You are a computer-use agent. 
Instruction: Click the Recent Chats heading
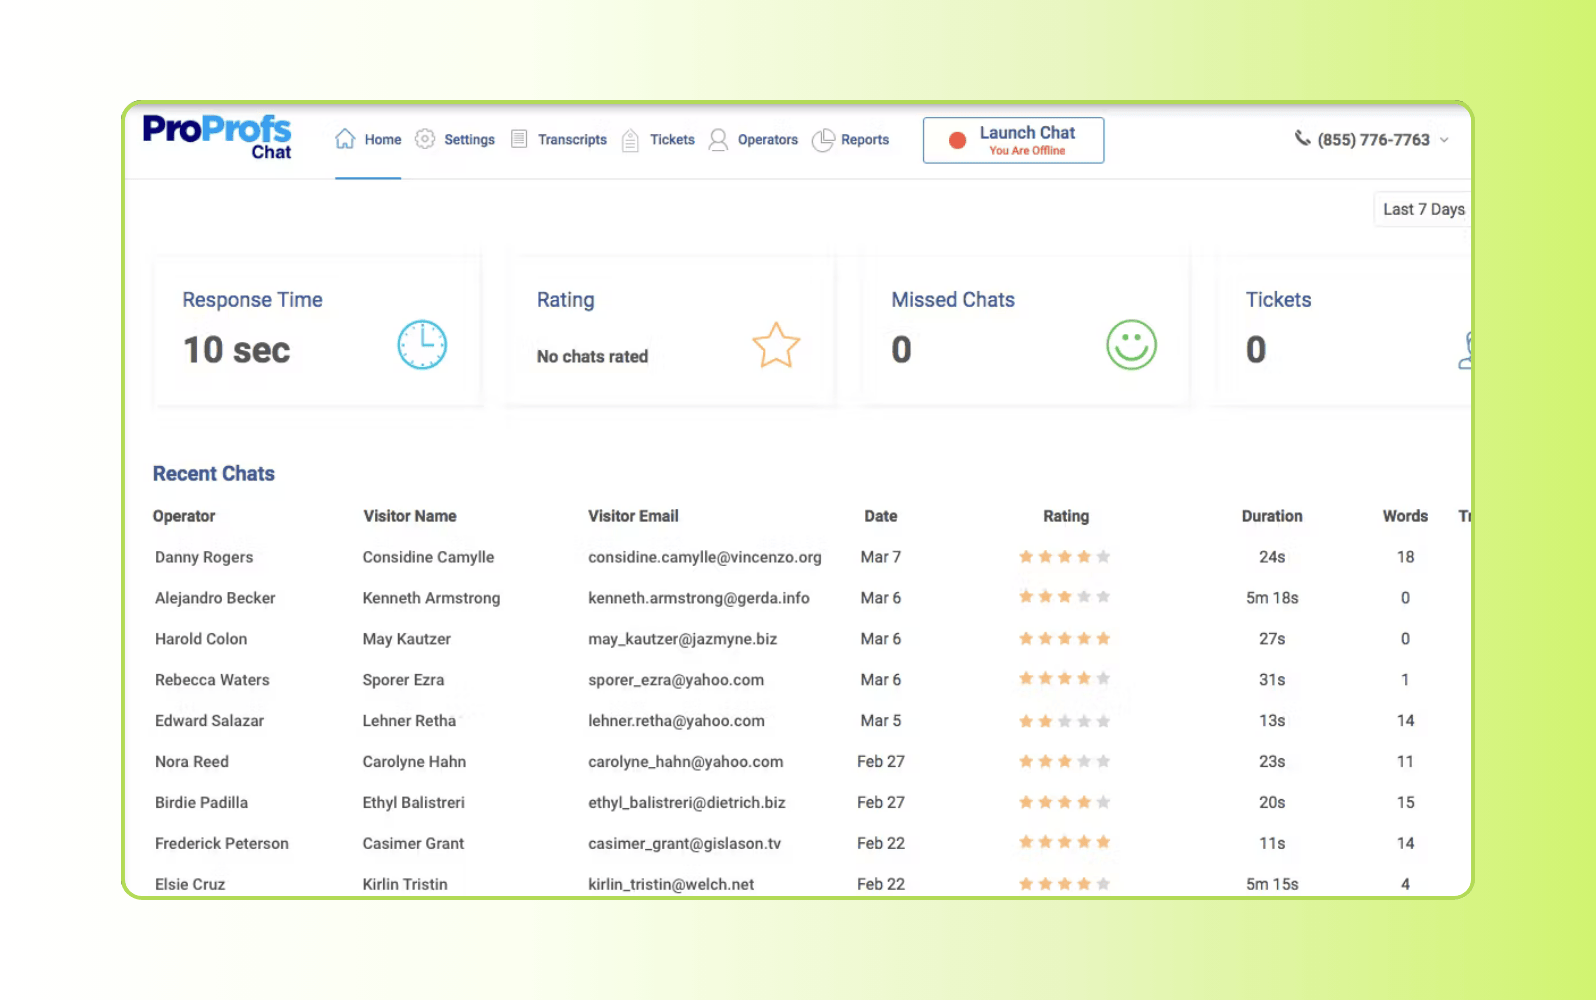tap(214, 474)
